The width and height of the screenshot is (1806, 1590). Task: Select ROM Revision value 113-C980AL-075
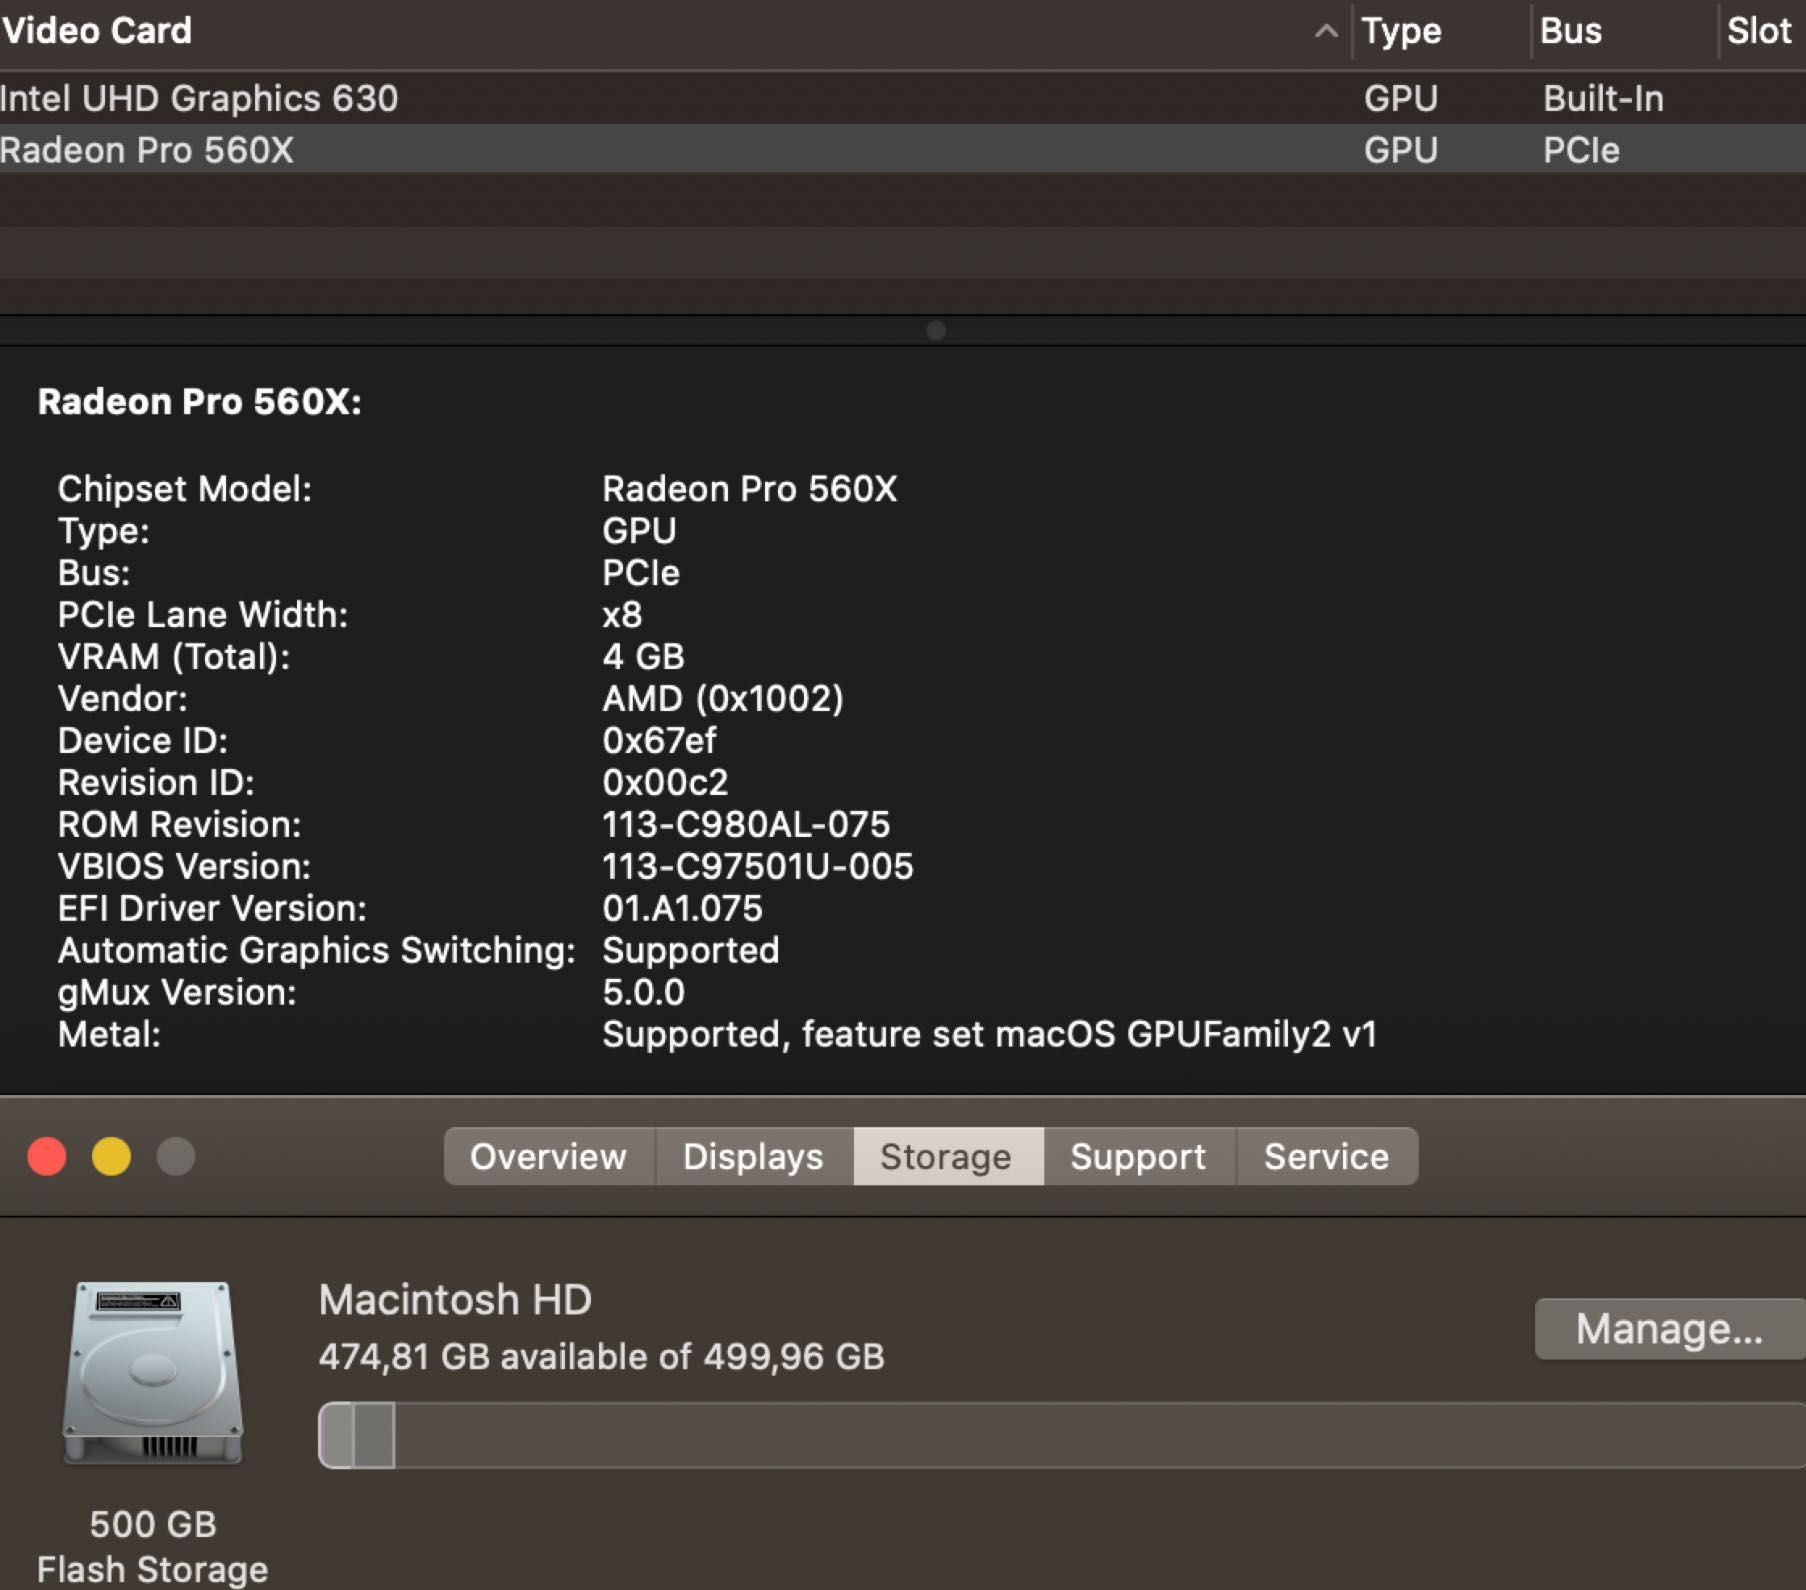pos(746,825)
